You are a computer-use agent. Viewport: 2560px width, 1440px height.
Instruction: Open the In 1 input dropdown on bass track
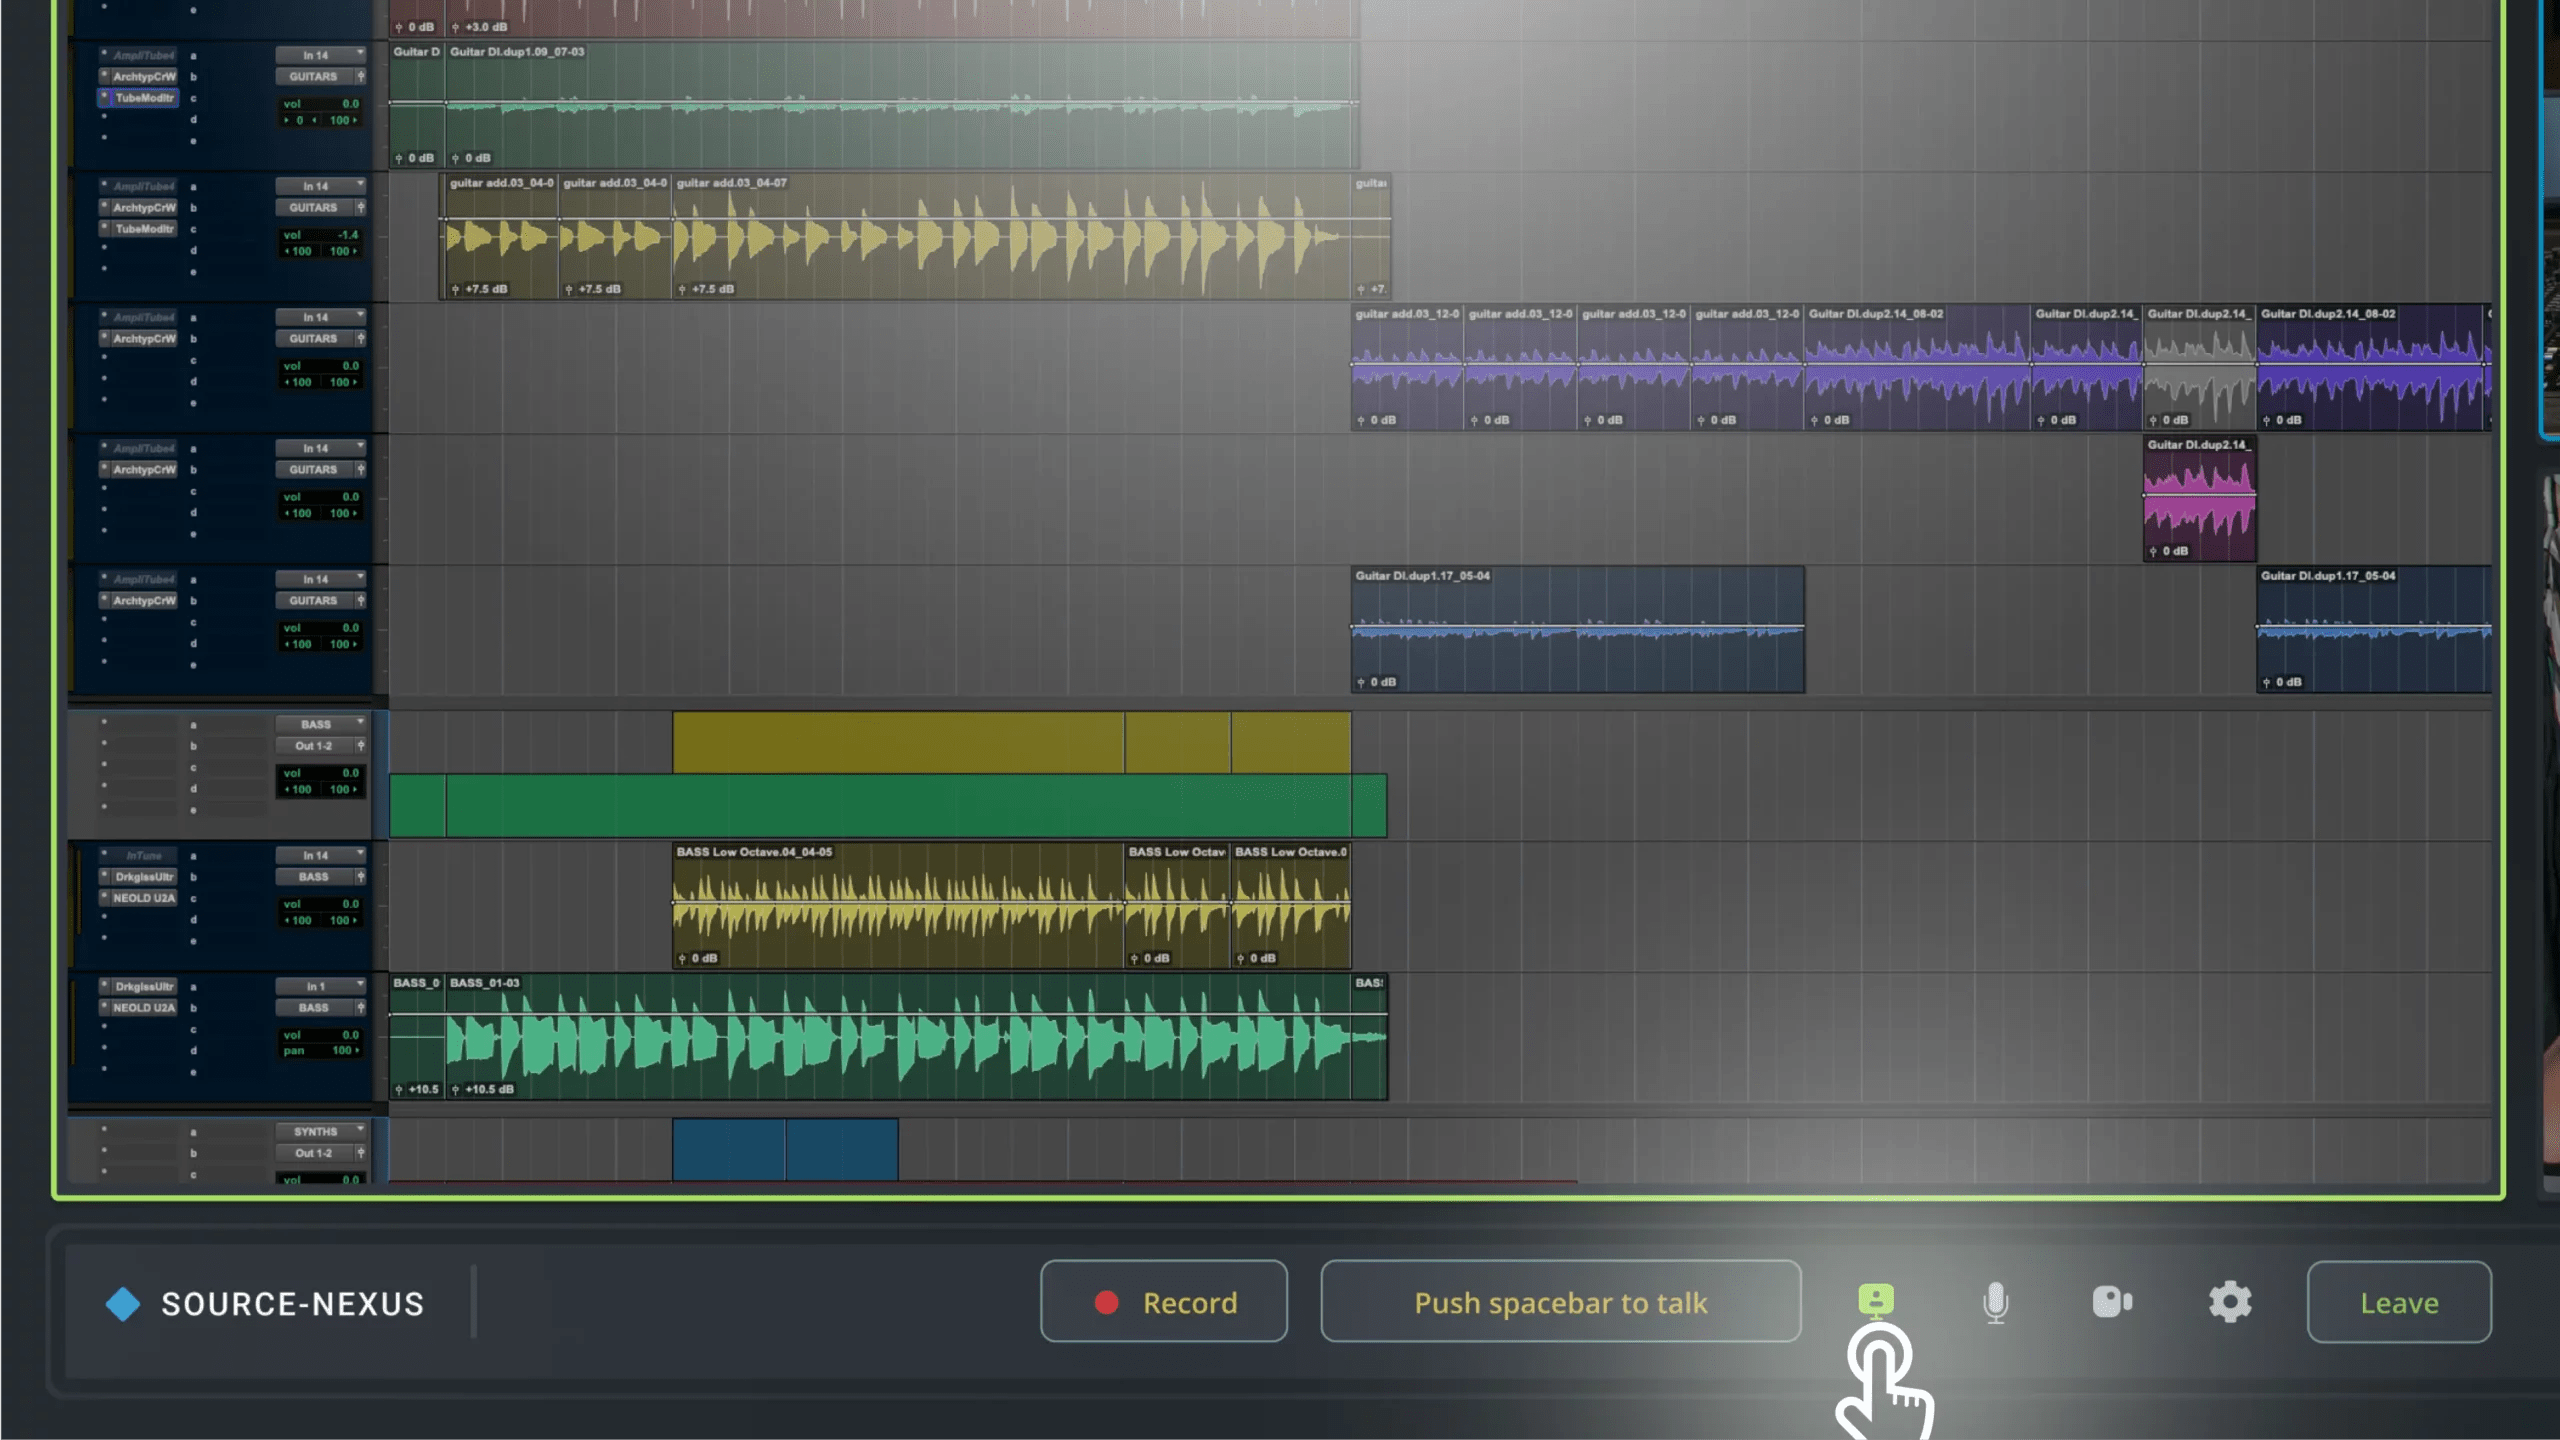tap(320, 986)
